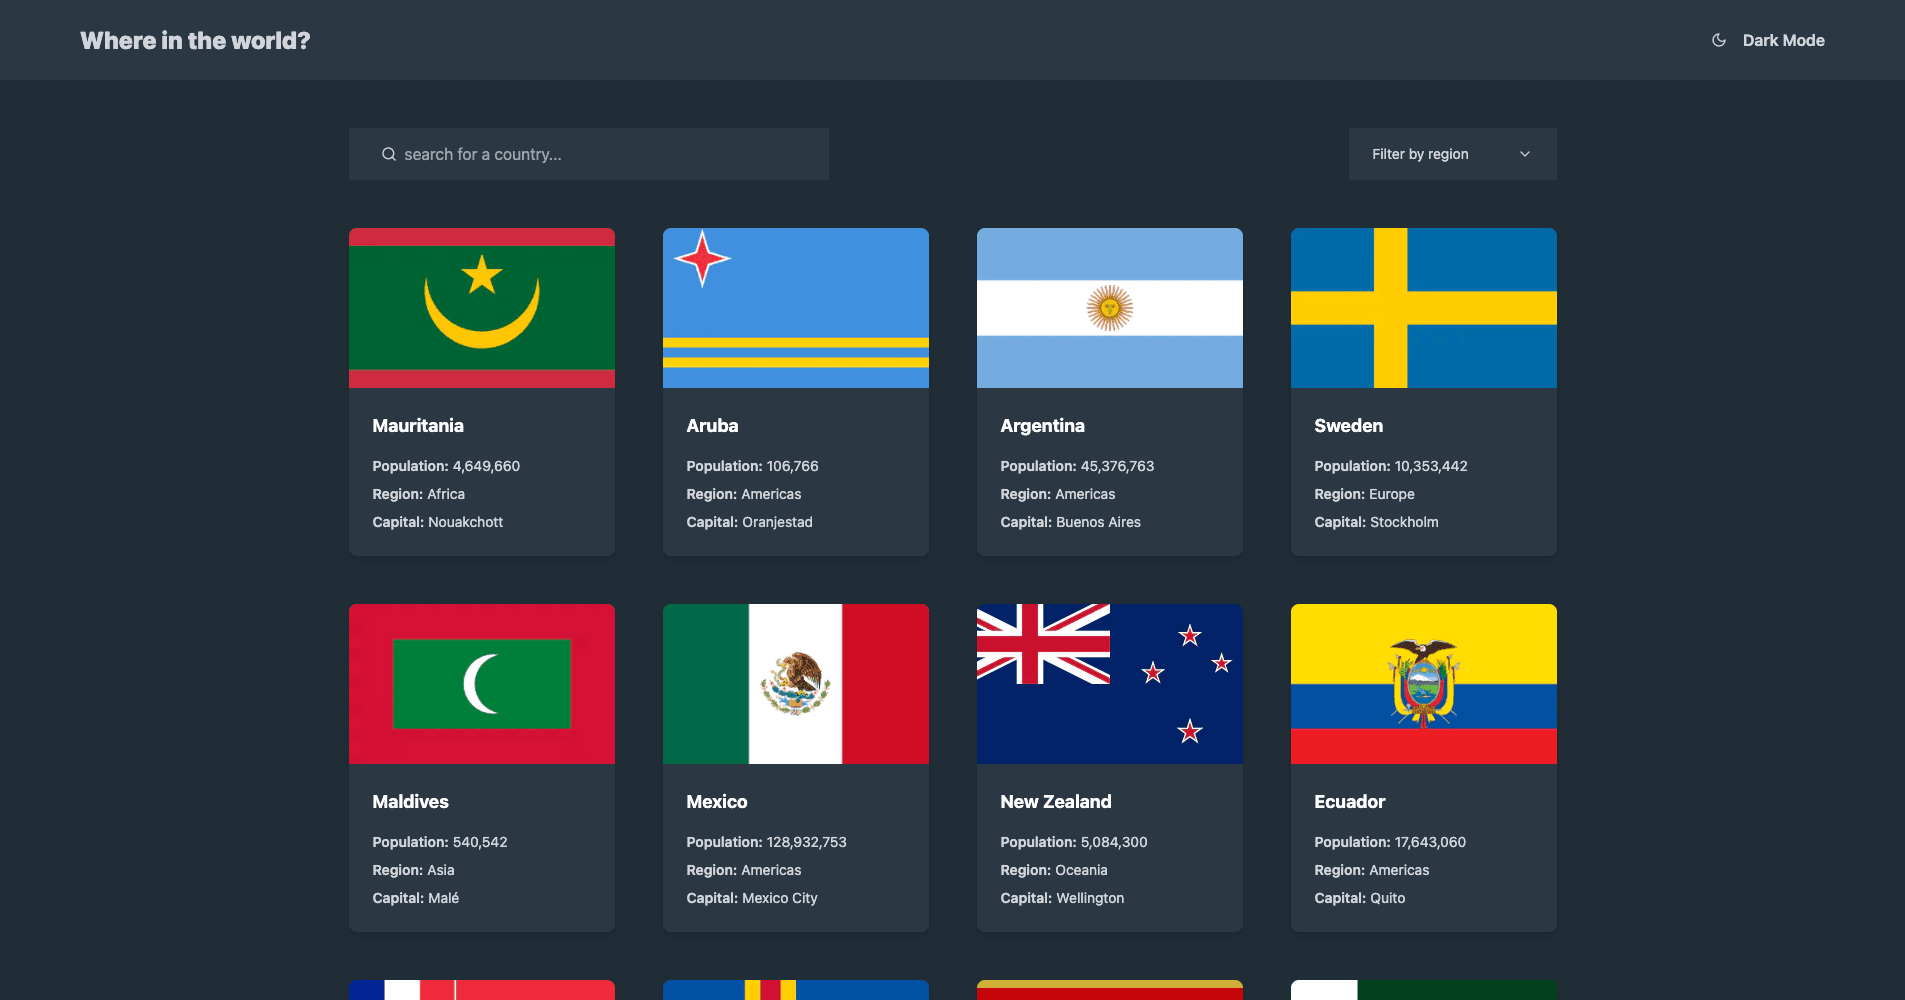The image size is (1905, 1000).
Task: Select the Sweden country name
Action: 1348,426
